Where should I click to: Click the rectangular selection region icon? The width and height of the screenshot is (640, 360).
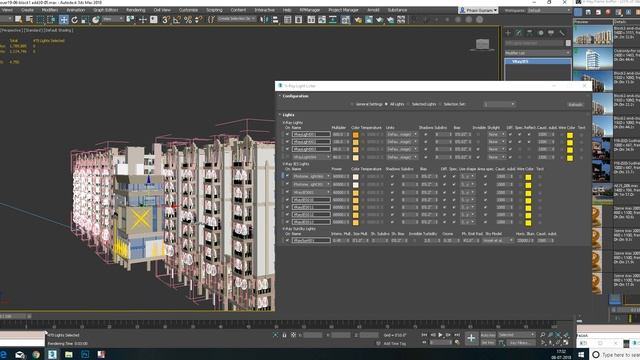[x=40, y=19]
